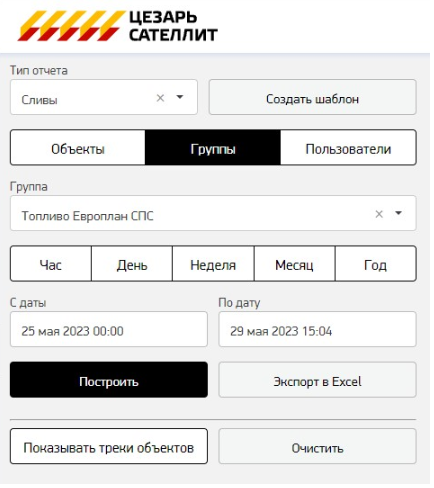Open the С даты date field
Viewport: 434px width, 488px height.
point(109,329)
